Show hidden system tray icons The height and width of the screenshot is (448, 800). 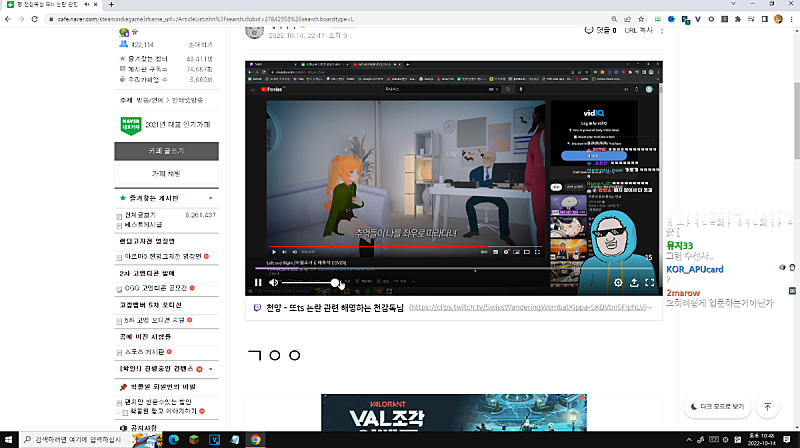point(689,439)
